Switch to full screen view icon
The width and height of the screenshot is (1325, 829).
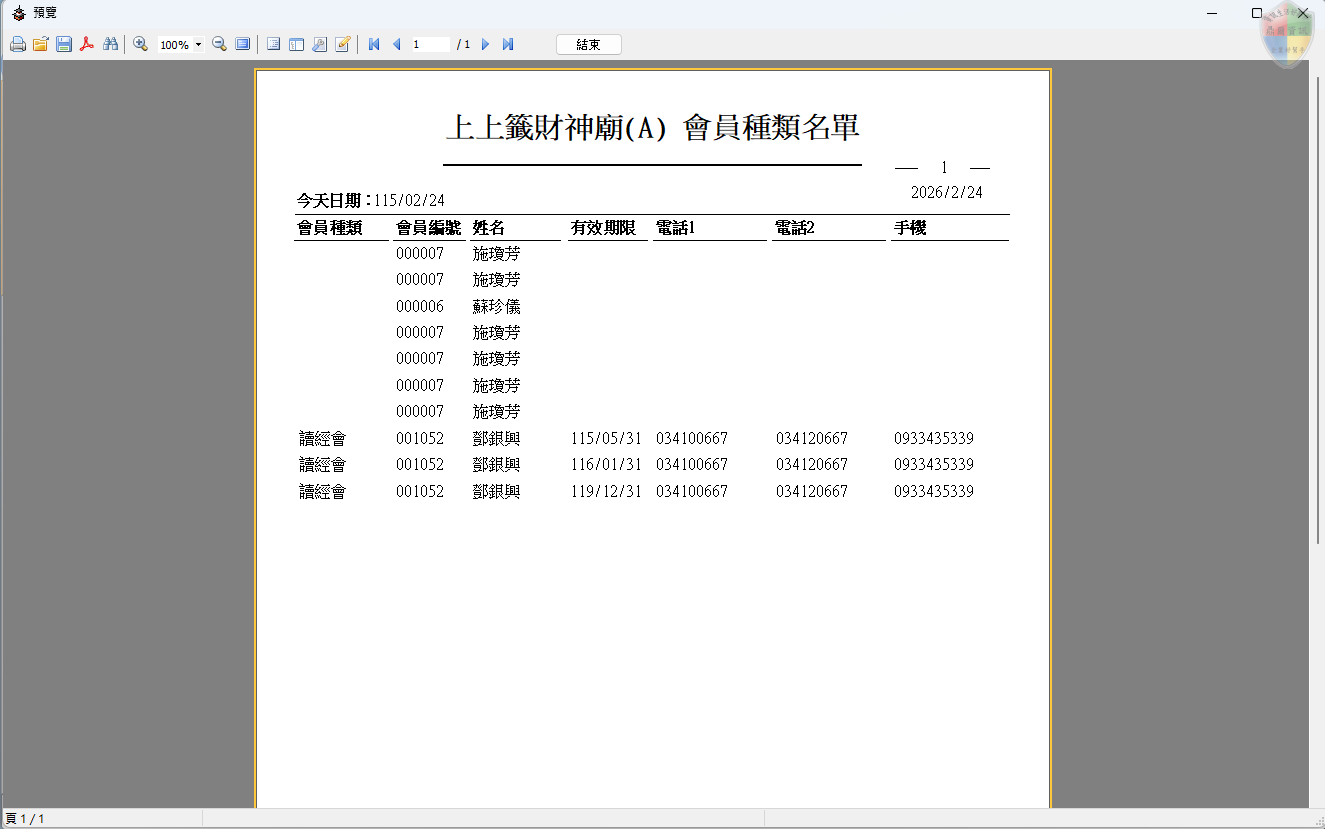point(242,45)
